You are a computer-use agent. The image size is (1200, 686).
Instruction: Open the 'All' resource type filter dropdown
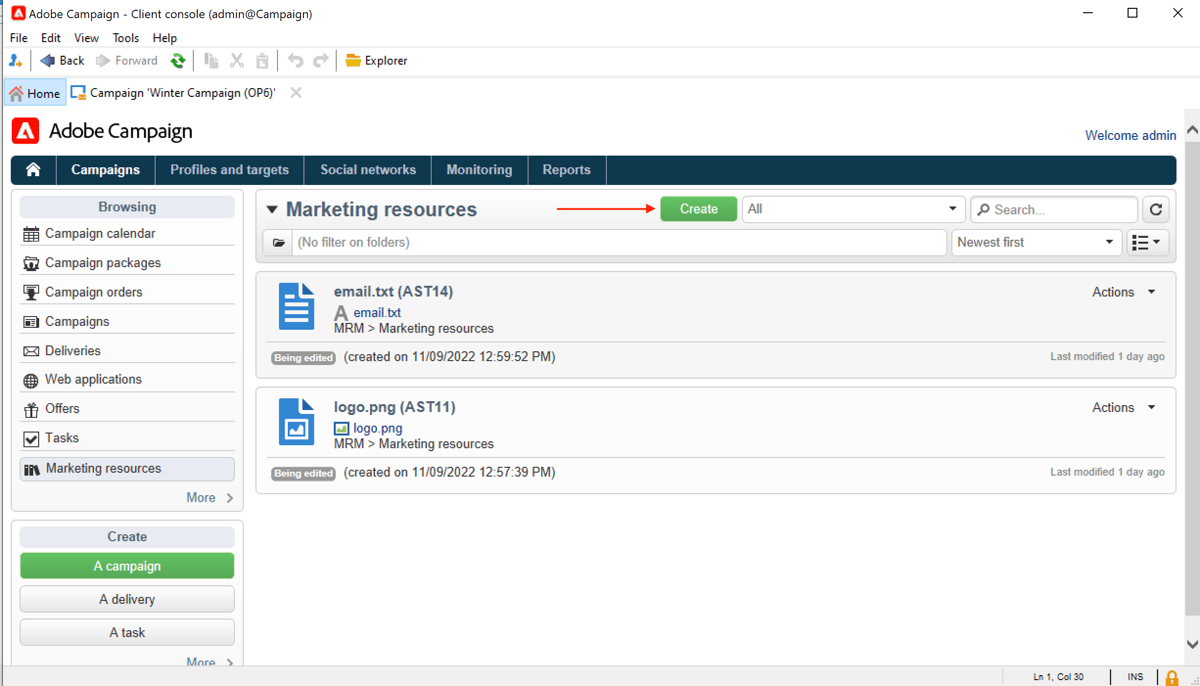click(853, 209)
